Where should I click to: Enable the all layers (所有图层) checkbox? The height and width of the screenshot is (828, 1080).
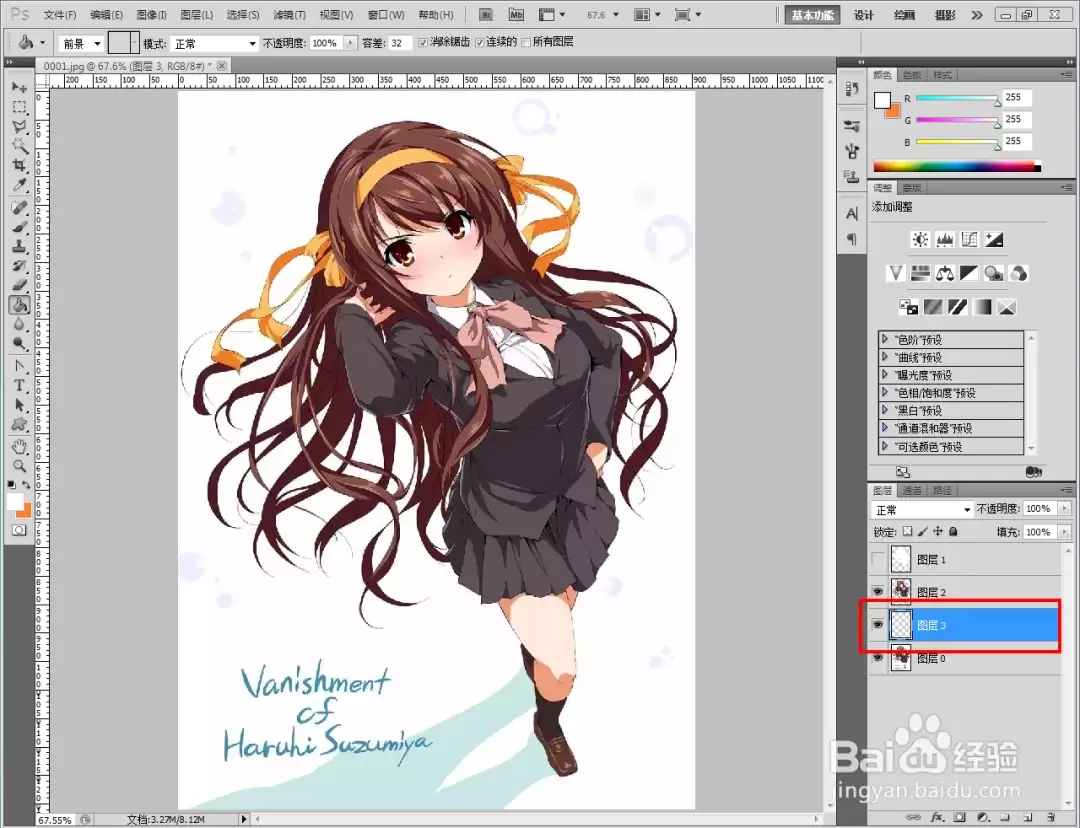coord(526,43)
